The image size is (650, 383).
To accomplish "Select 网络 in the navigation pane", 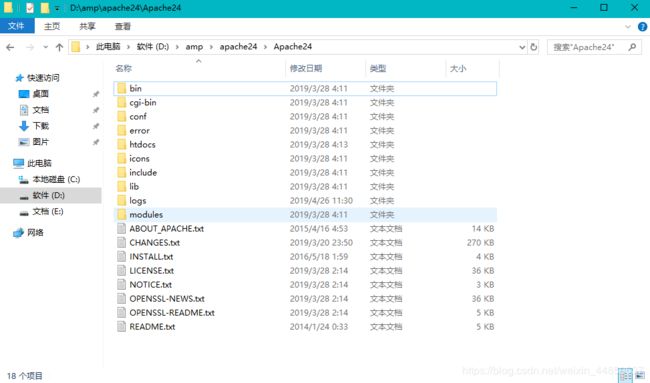I will [x=35, y=233].
